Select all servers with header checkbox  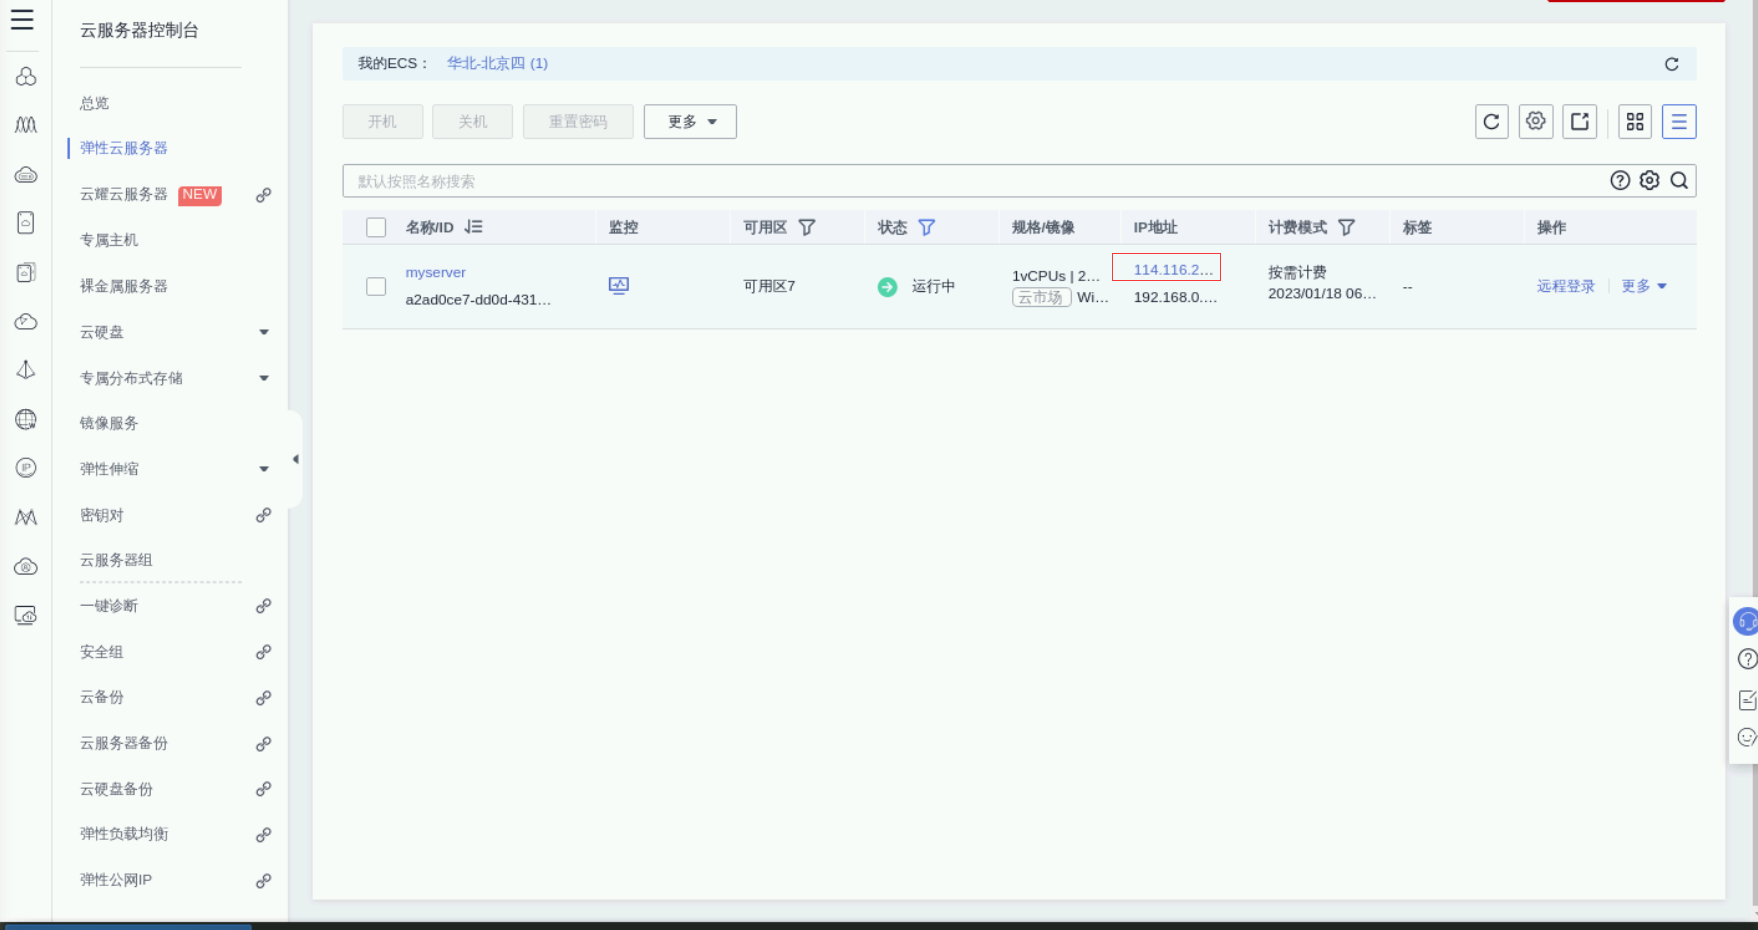(376, 227)
